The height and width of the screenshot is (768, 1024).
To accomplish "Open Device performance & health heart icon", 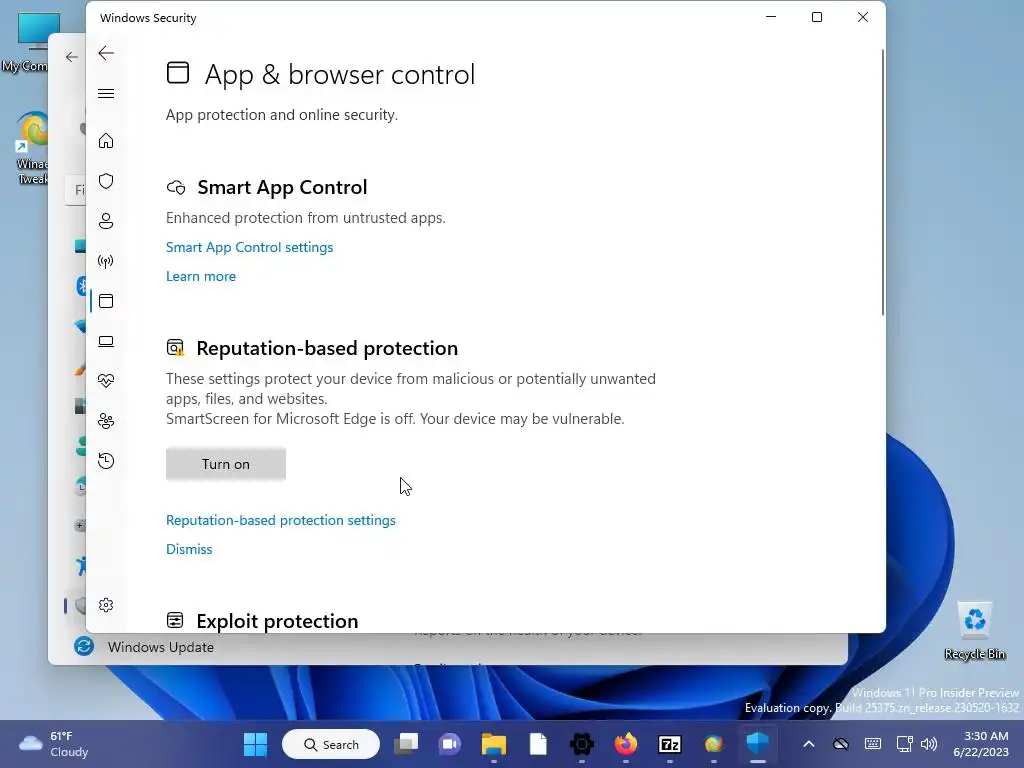I will point(106,381).
